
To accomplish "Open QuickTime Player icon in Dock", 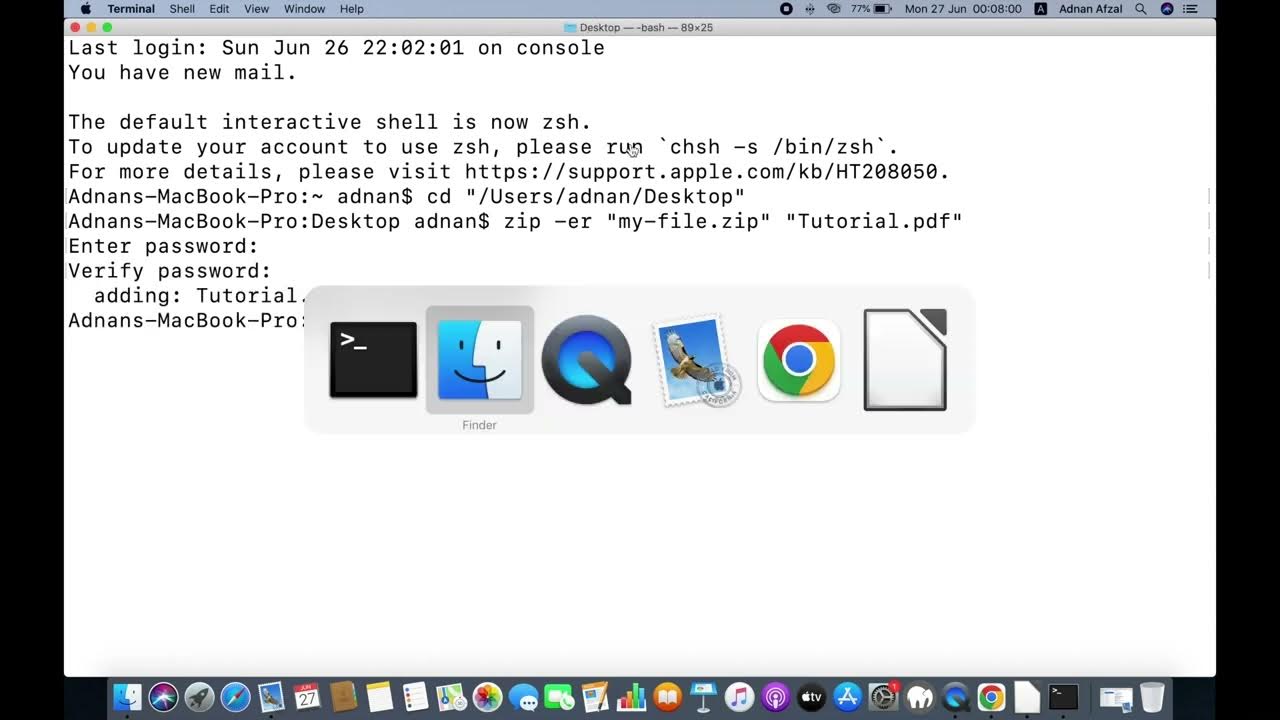I will [955, 697].
